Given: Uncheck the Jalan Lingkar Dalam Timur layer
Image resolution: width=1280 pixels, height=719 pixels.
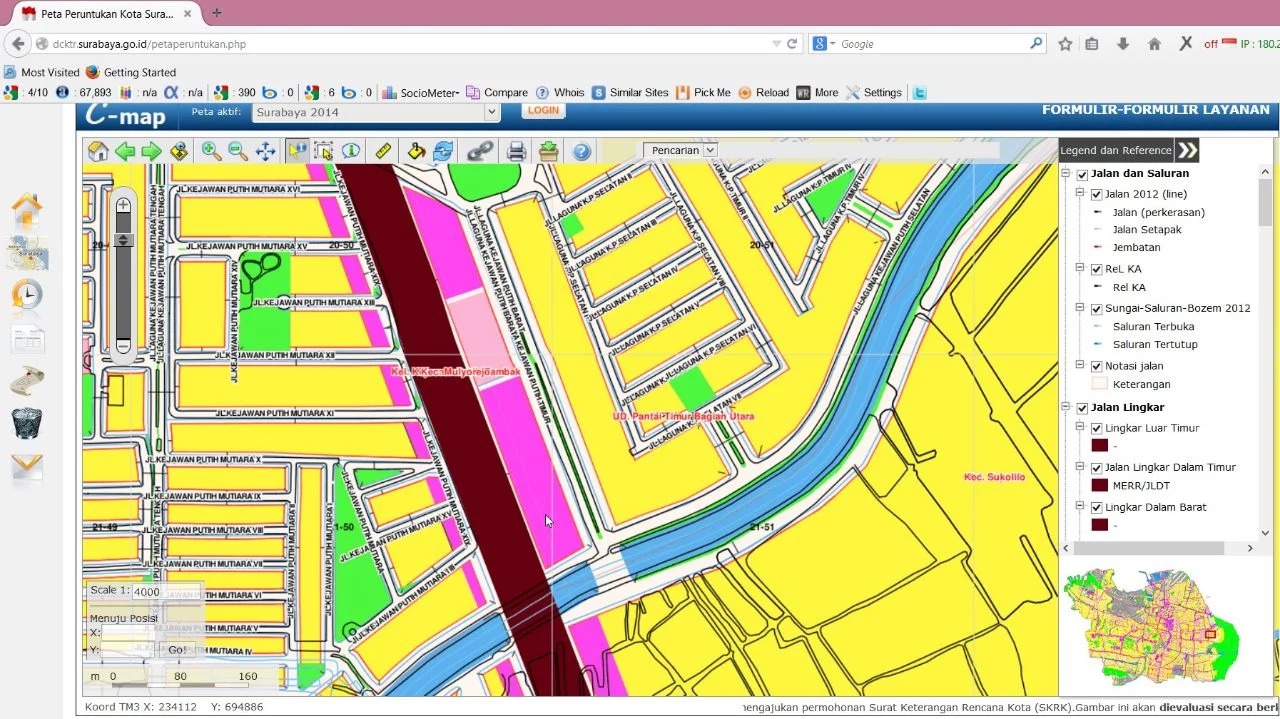Looking at the screenshot, I should coord(1097,468).
